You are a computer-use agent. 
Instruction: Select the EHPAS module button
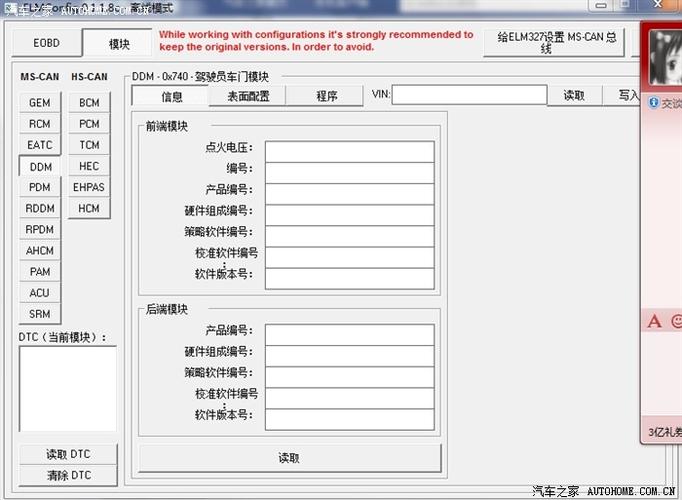tap(89, 187)
